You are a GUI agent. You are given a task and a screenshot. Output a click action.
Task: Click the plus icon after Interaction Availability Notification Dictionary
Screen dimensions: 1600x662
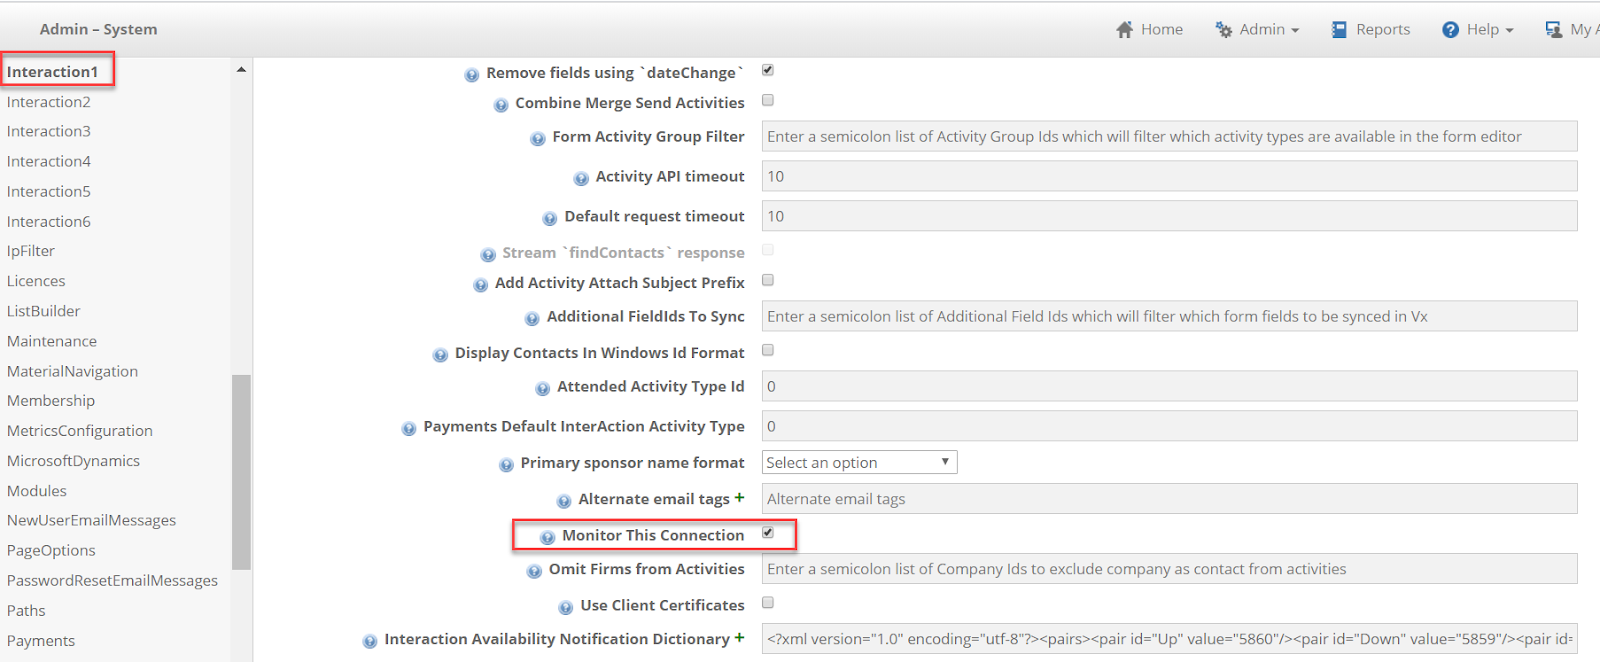[739, 637]
